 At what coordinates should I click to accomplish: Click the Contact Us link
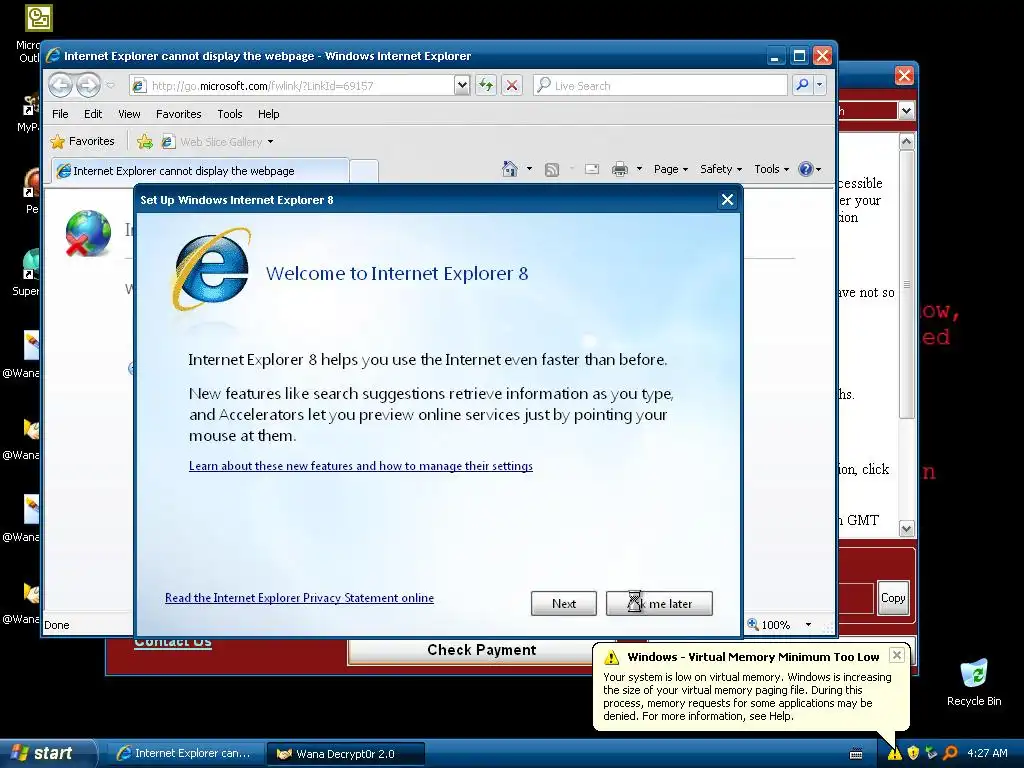click(172, 643)
